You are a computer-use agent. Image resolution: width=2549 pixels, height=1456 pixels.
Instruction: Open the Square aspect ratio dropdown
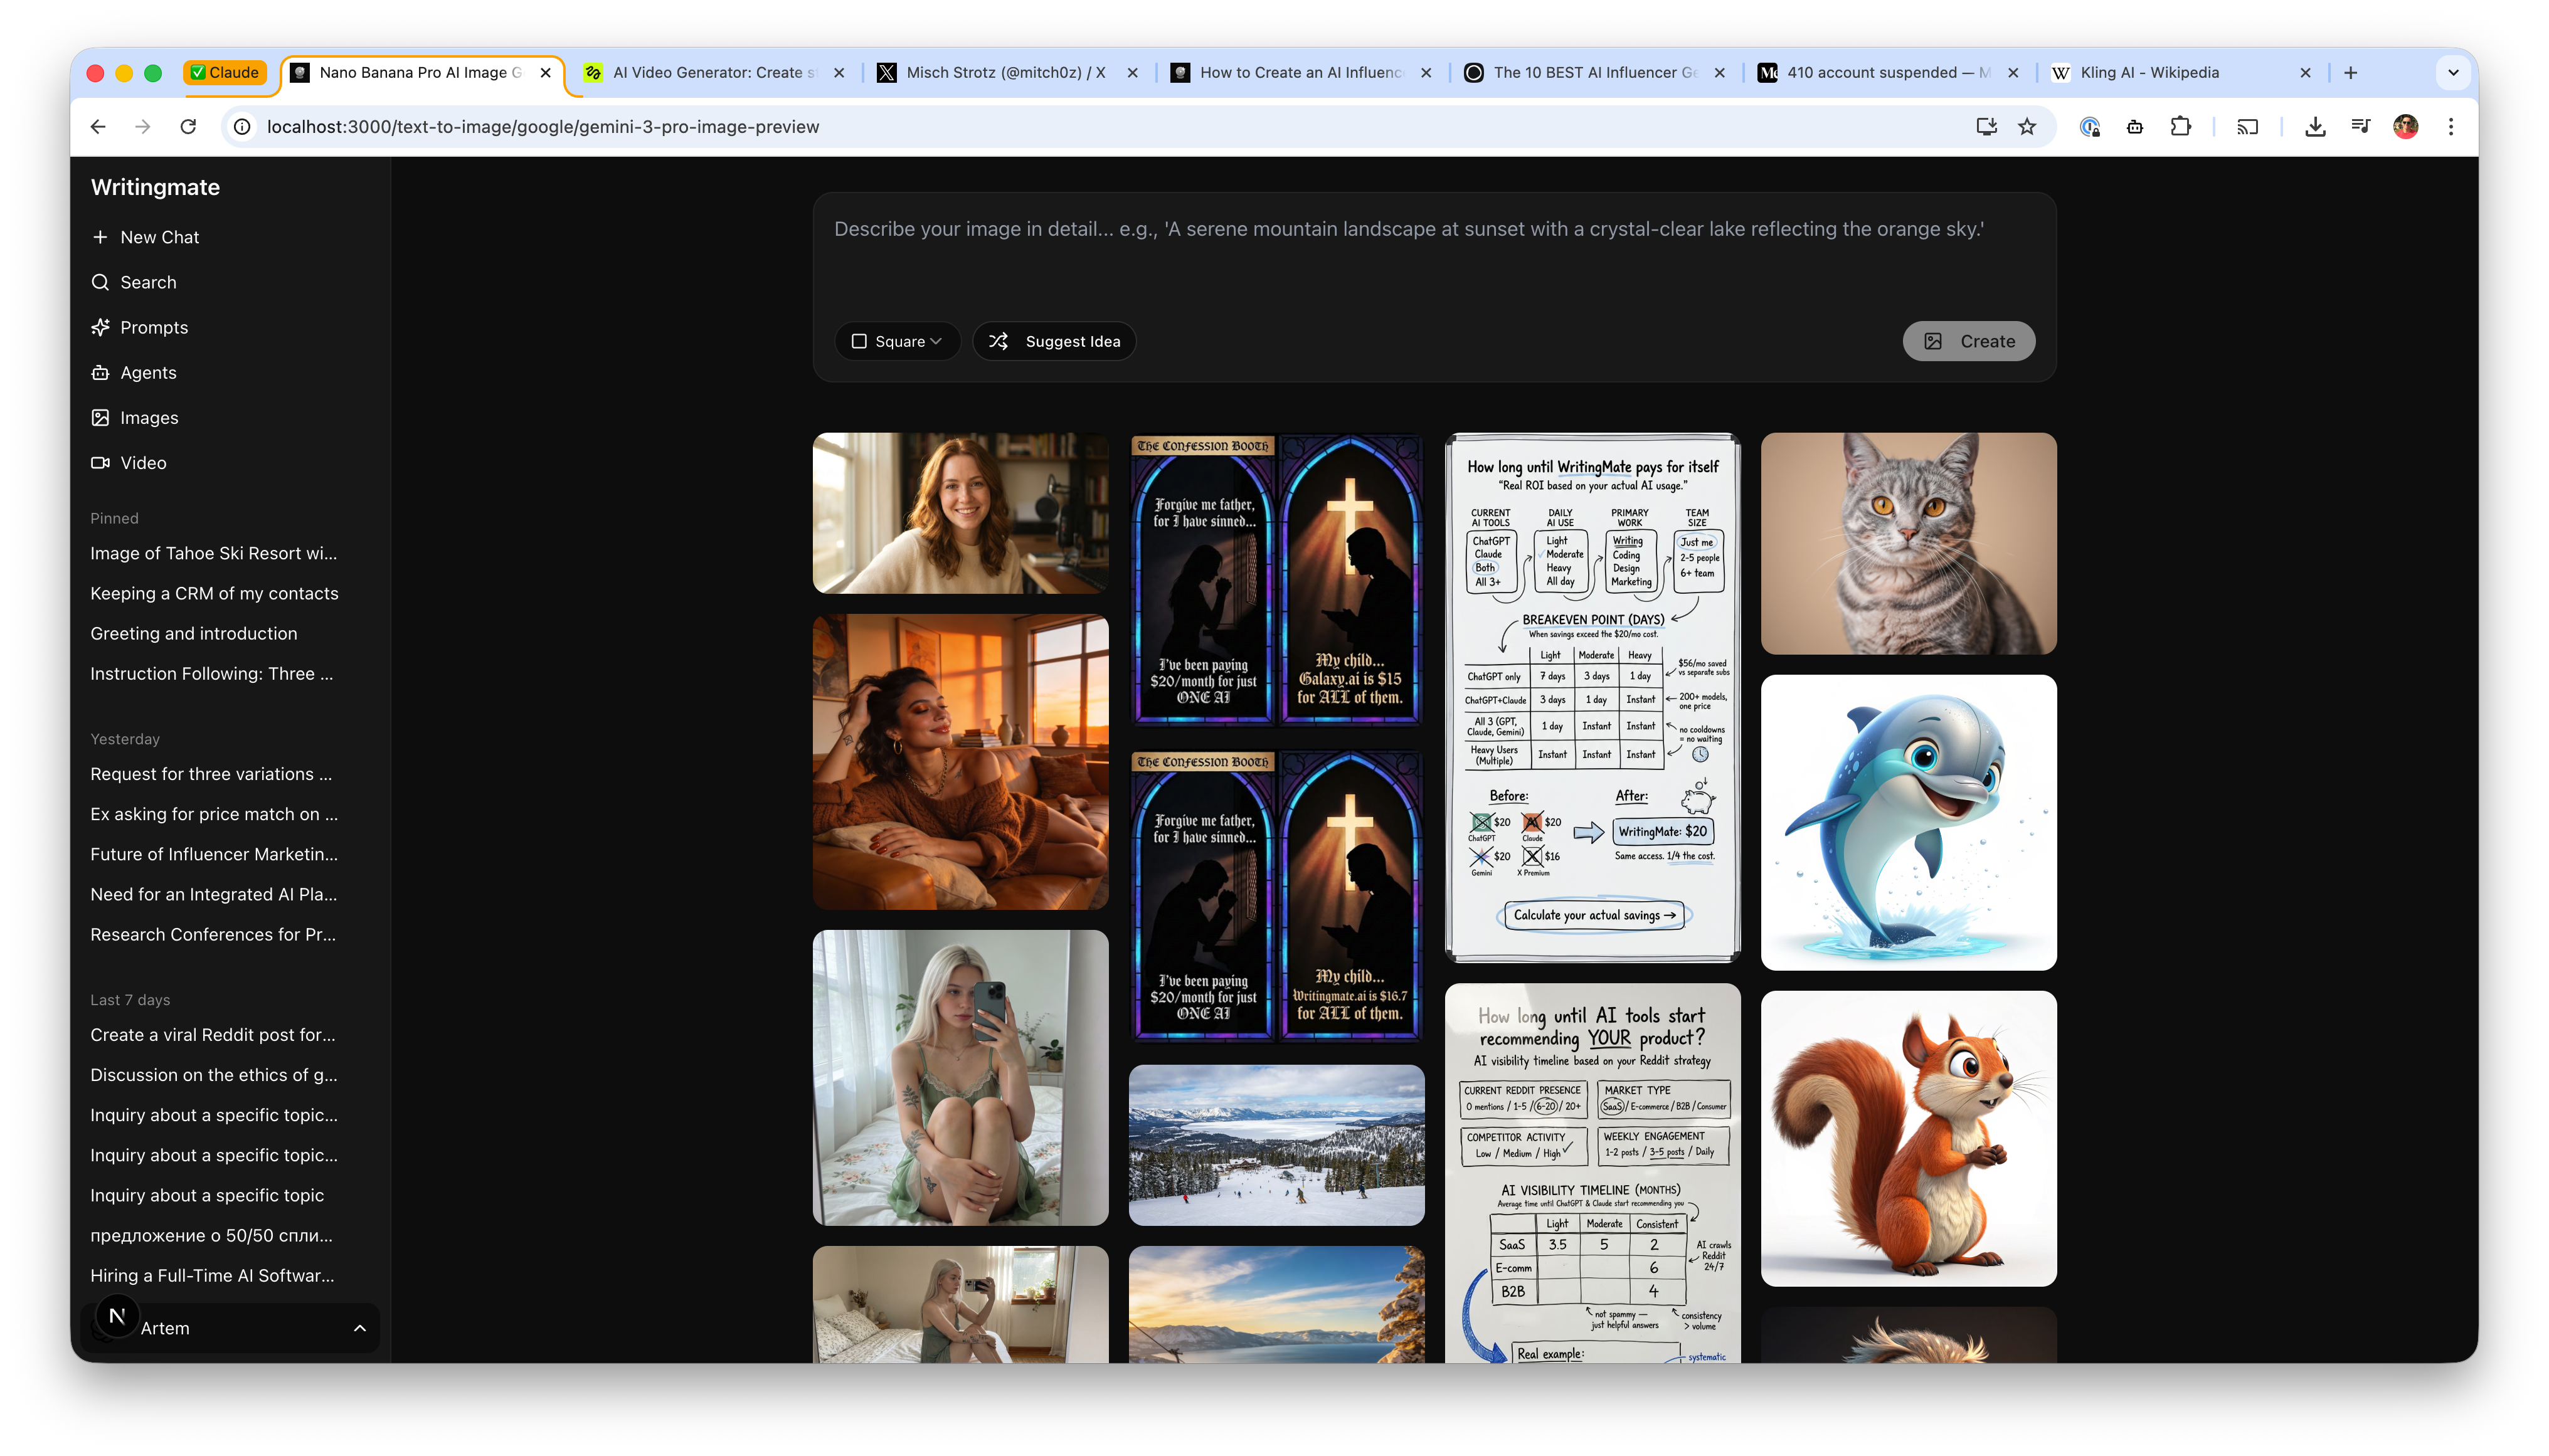click(x=897, y=341)
